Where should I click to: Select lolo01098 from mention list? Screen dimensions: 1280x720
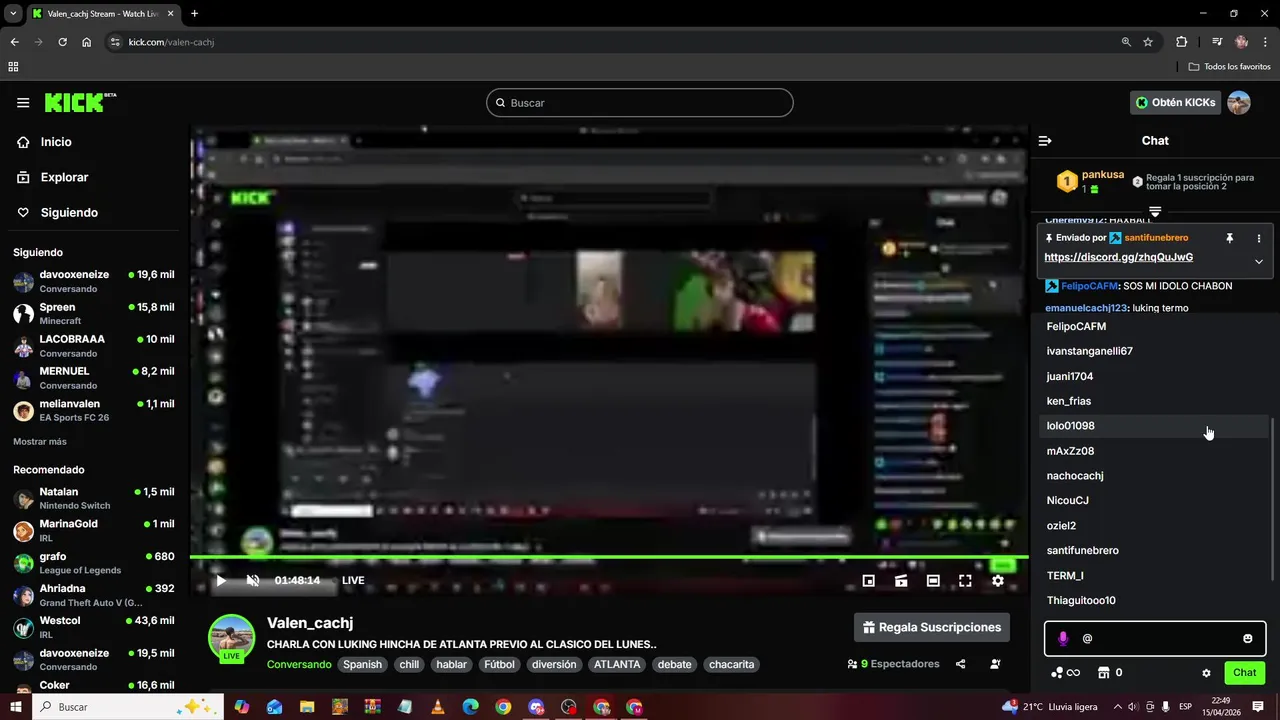pos(1155,426)
